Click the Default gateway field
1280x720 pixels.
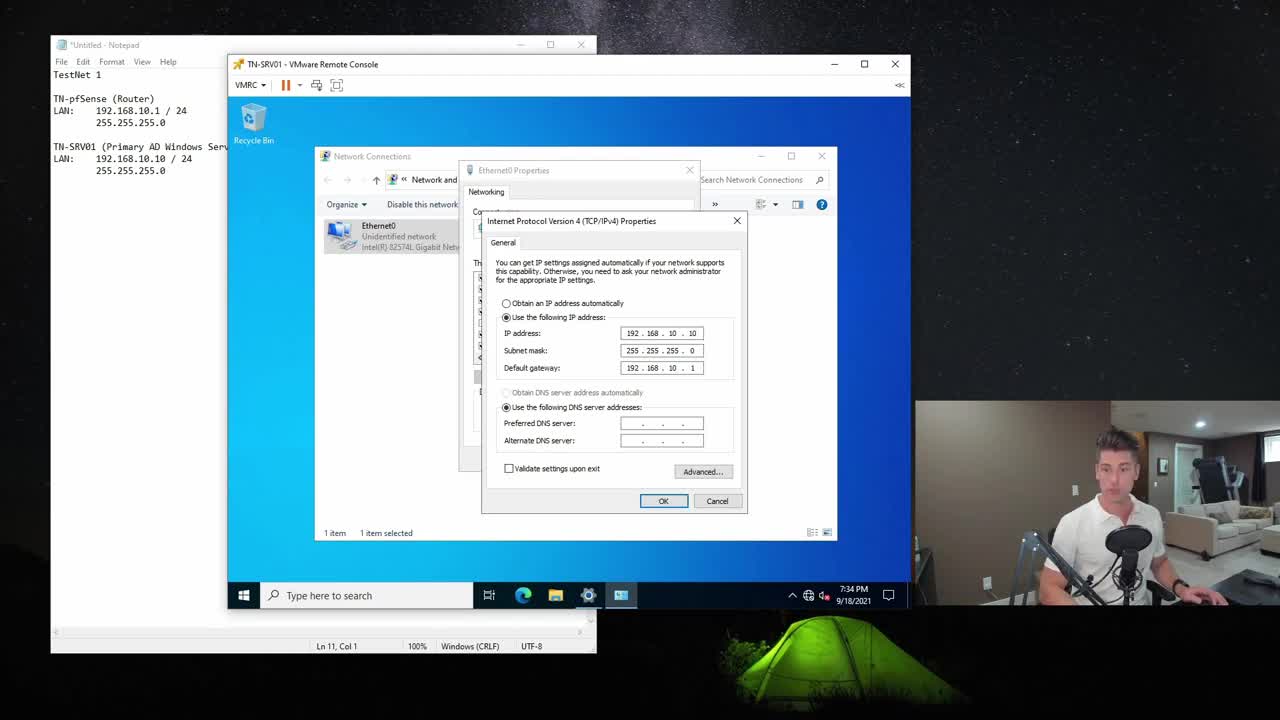[x=662, y=368]
